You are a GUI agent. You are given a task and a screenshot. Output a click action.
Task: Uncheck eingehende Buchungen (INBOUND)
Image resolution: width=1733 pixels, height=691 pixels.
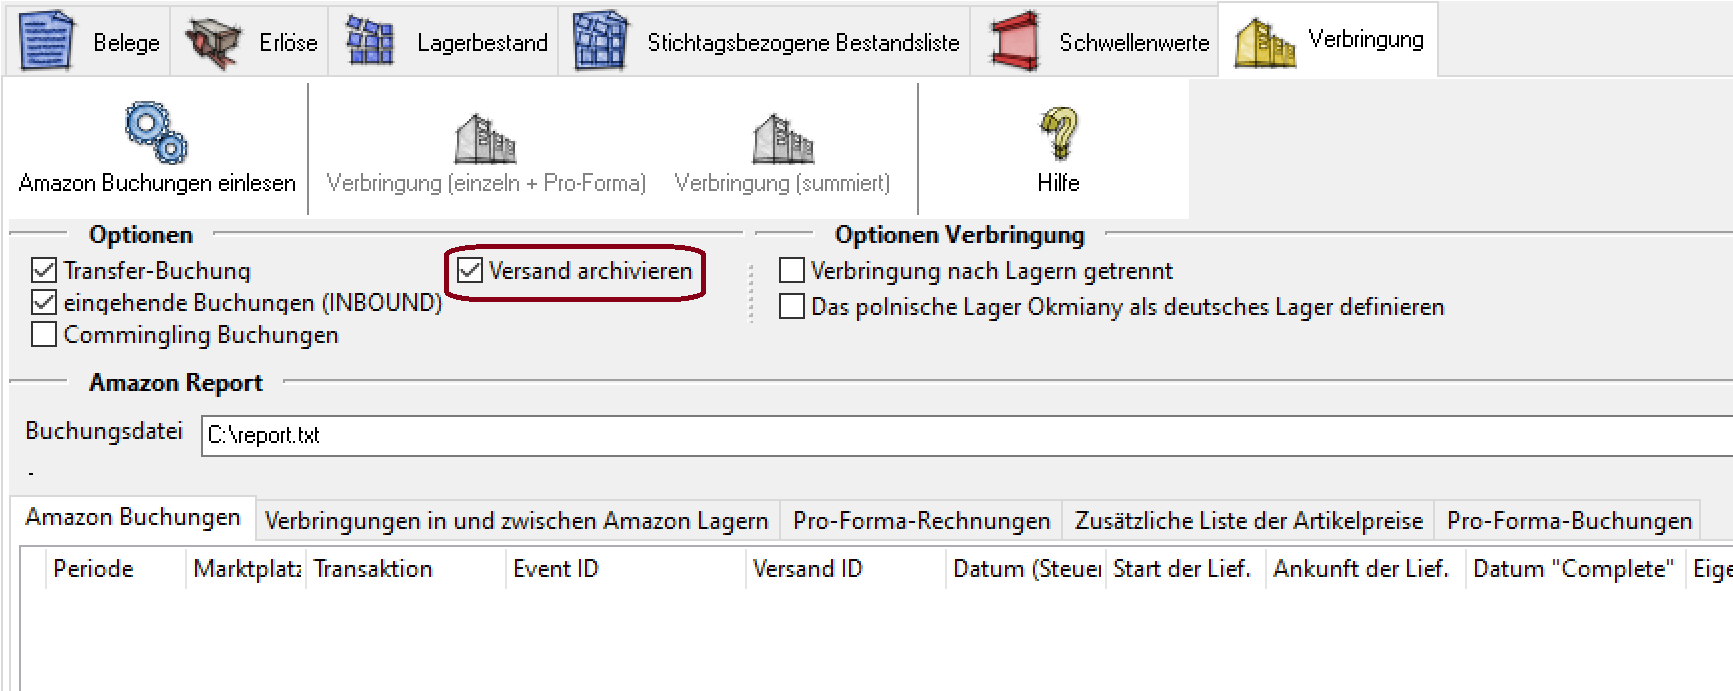click(44, 302)
